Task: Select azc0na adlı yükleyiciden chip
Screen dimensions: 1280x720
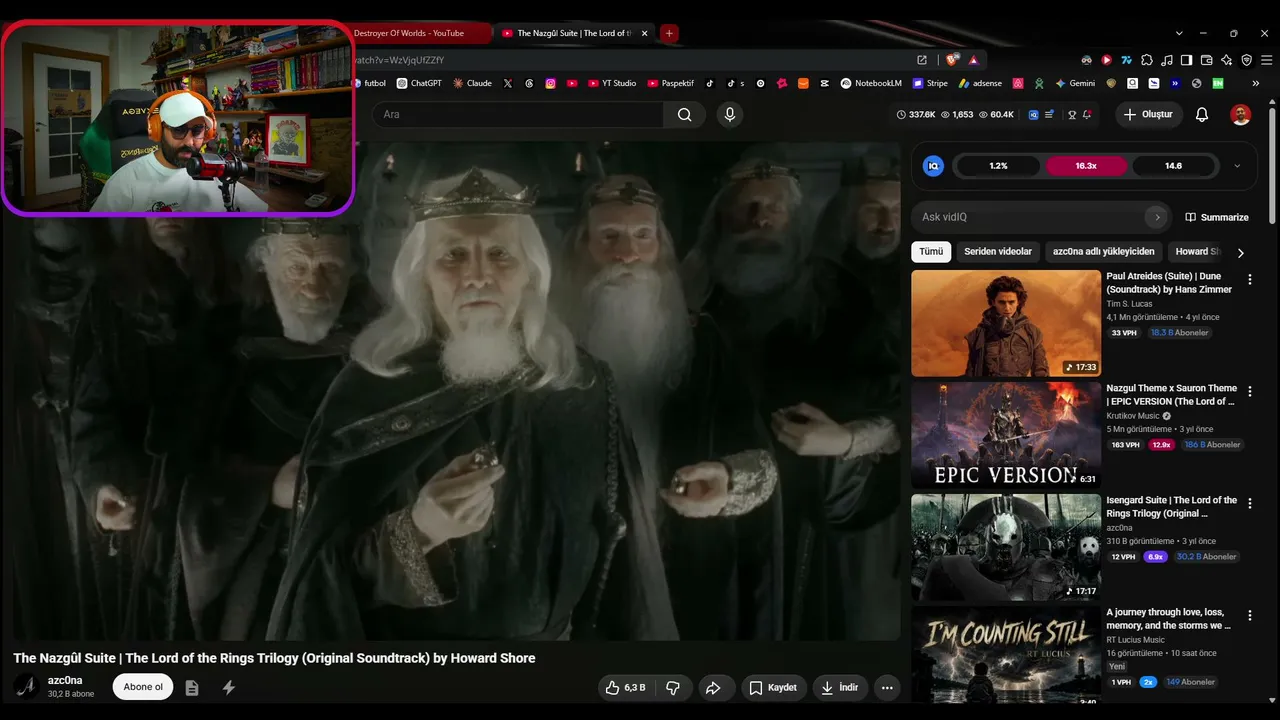Action: pyautogui.click(x=1104, y=252)
